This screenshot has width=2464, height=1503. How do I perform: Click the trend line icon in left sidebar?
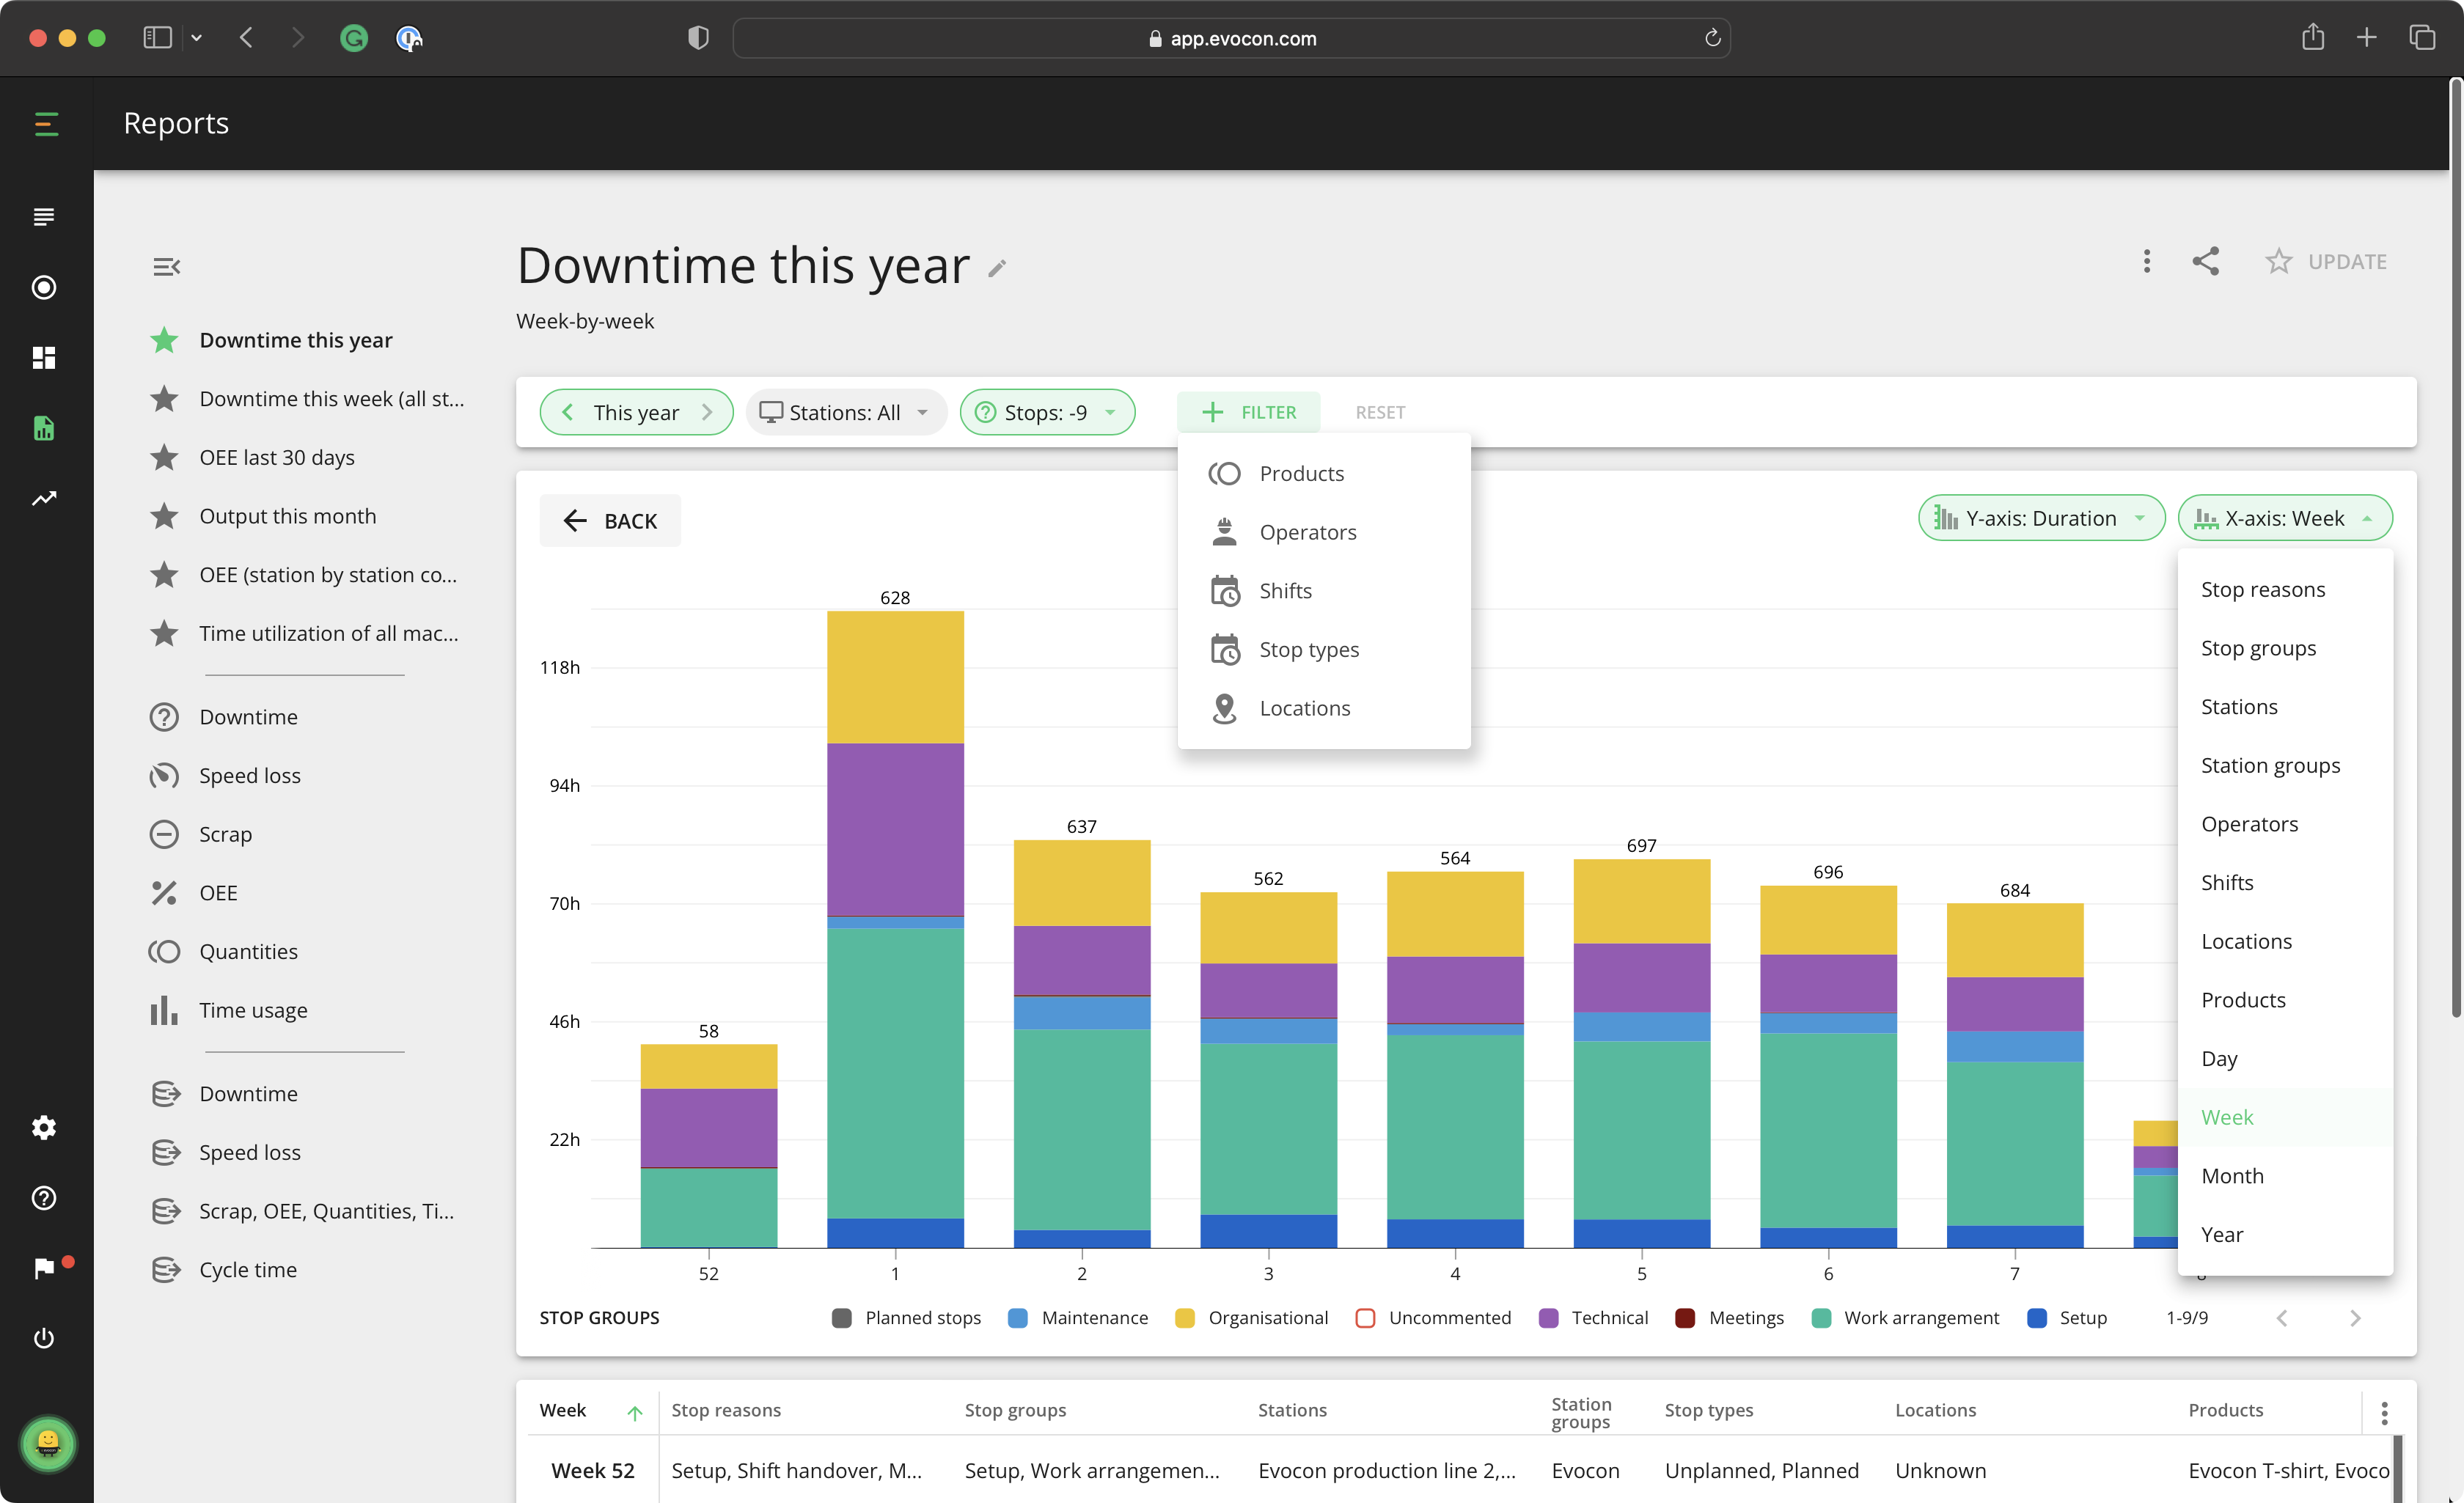click(44, 498)
